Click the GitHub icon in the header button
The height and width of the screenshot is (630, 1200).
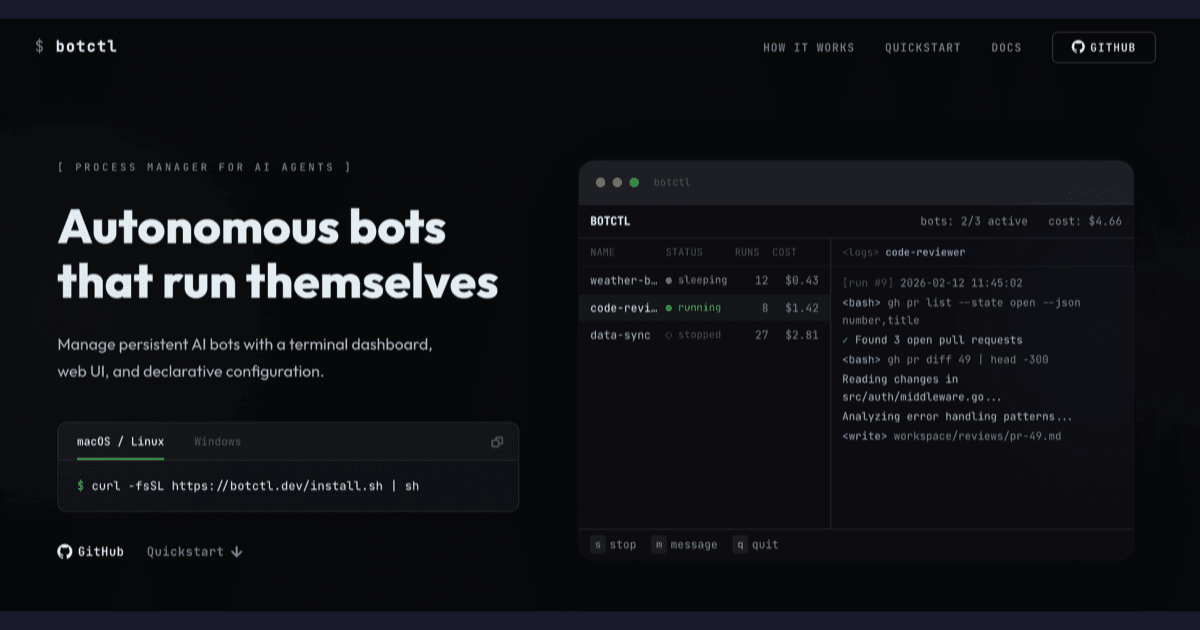coord(1077,47)
